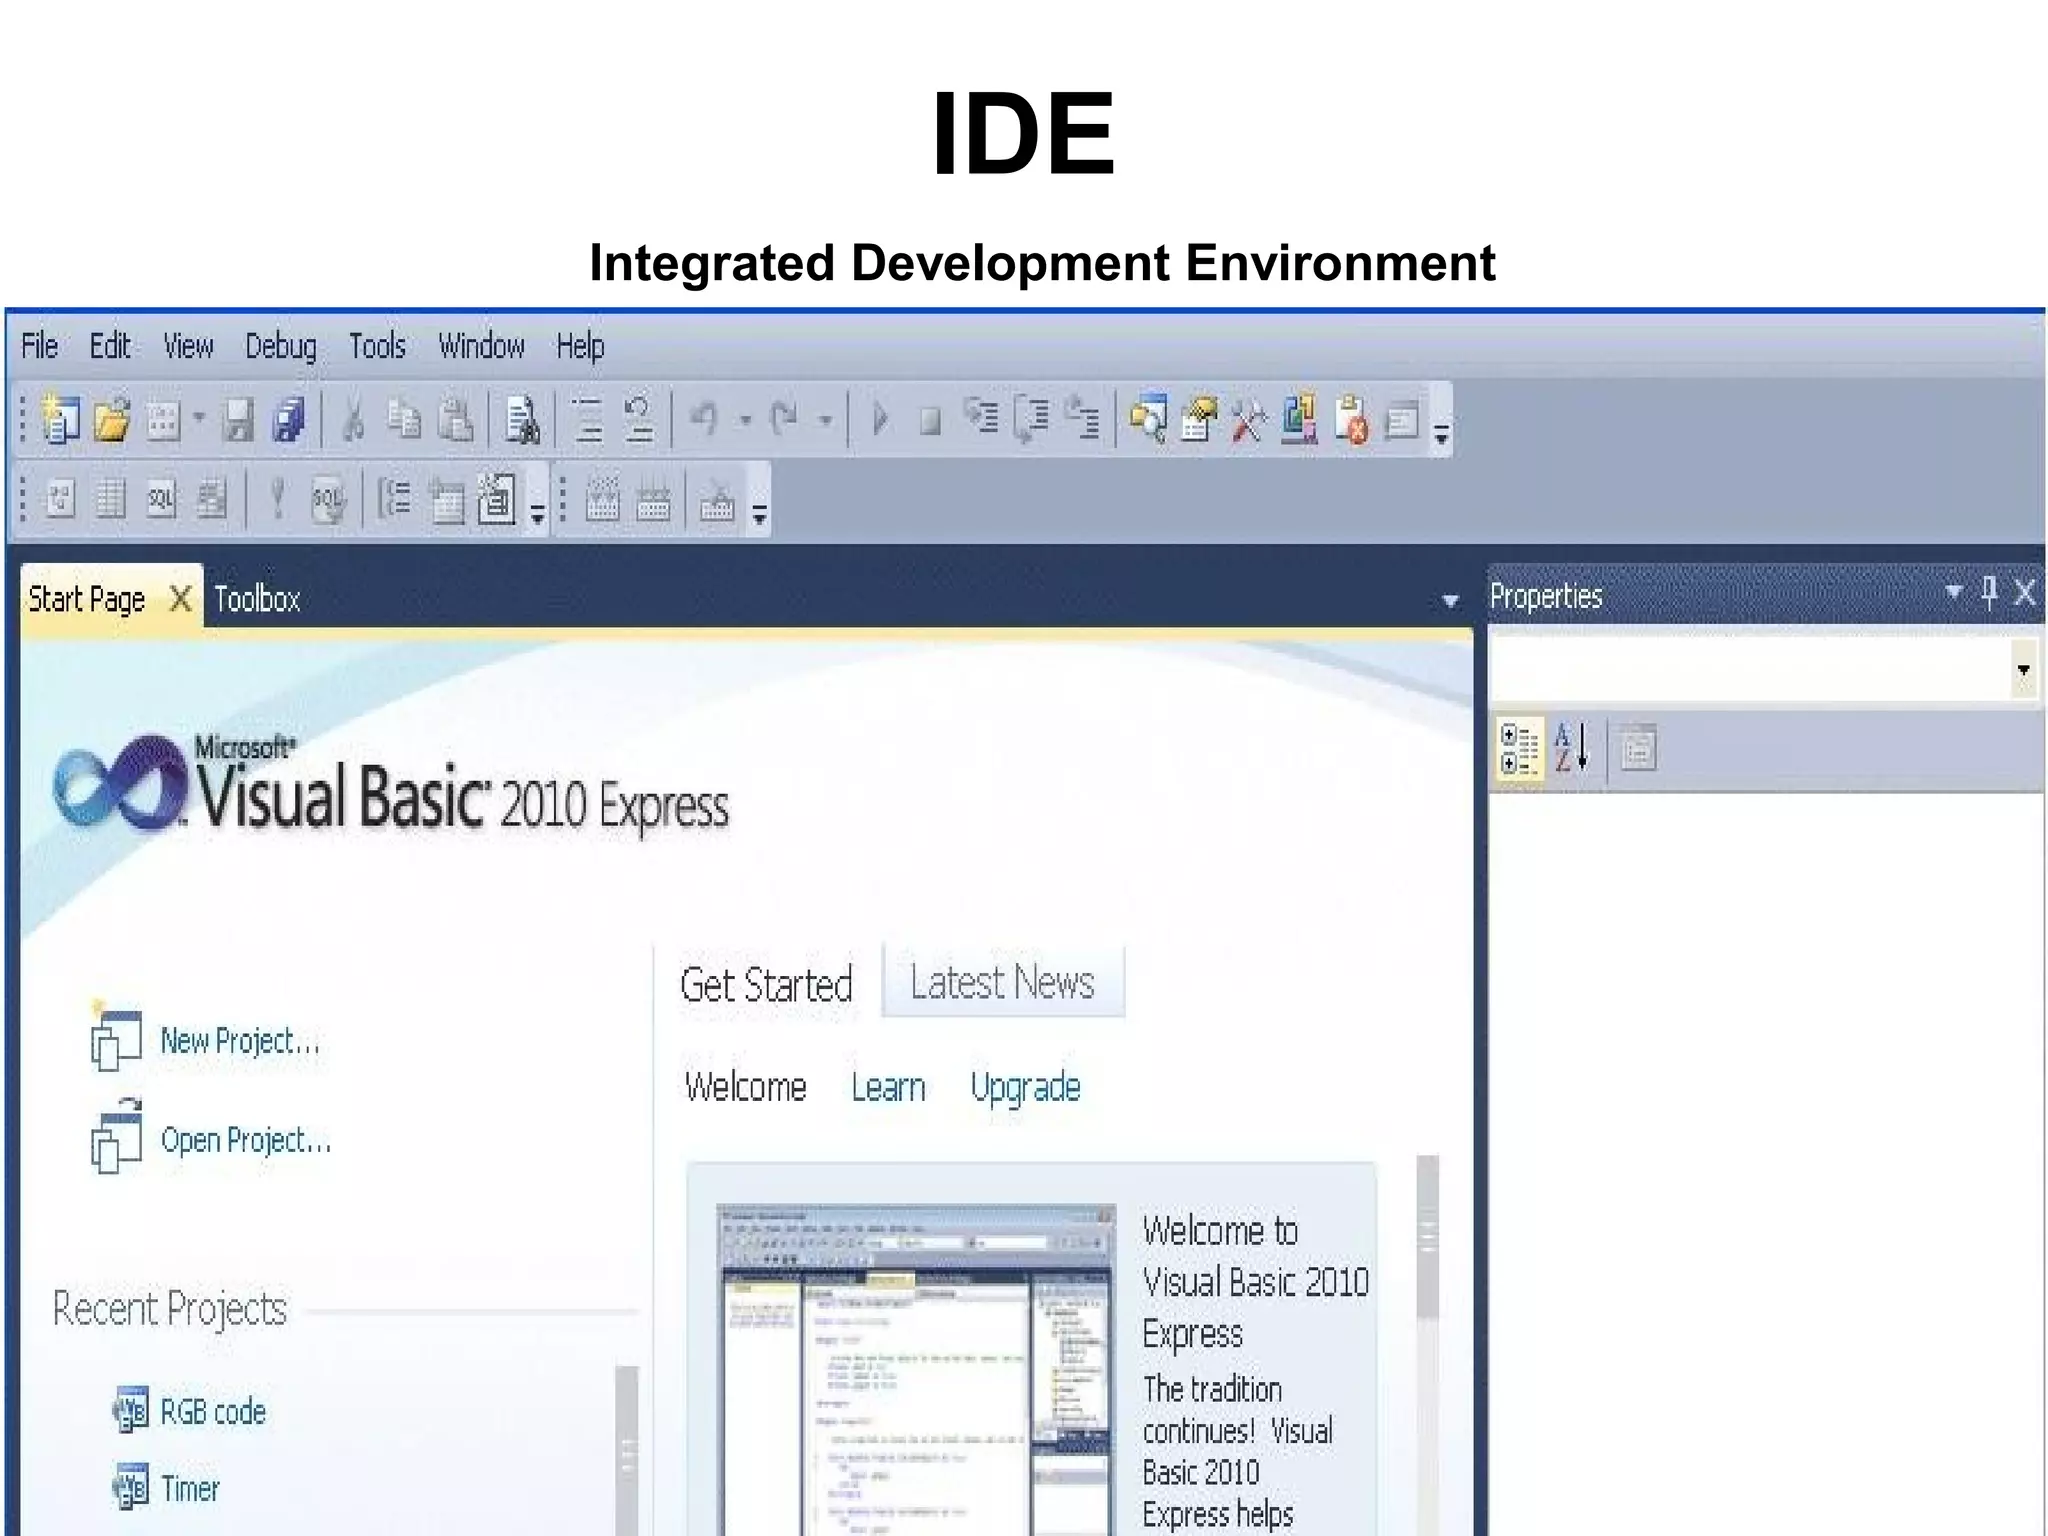
Task: Open the Upgrade link on Start Page
Action: point(1025,1088)
